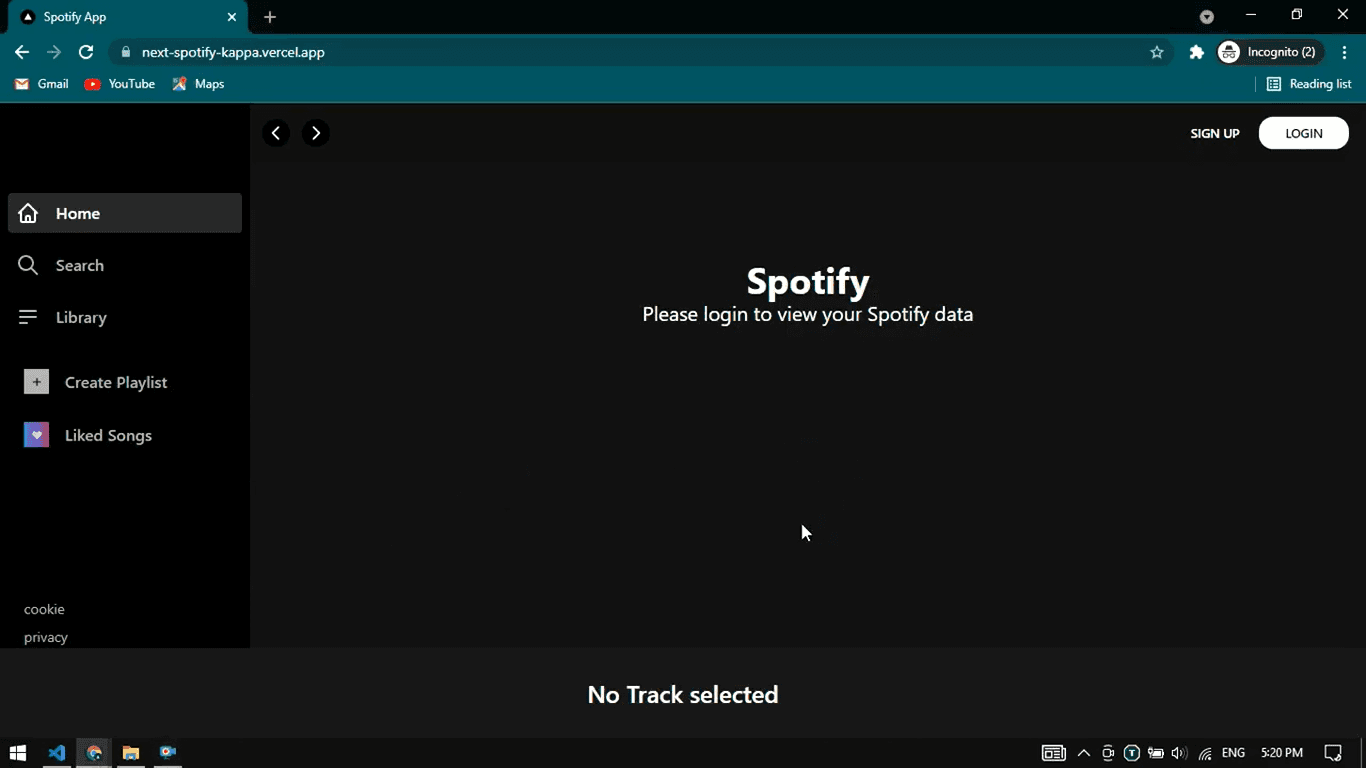Open Visual Studio Code from taskbar

[x=57, y=753]
